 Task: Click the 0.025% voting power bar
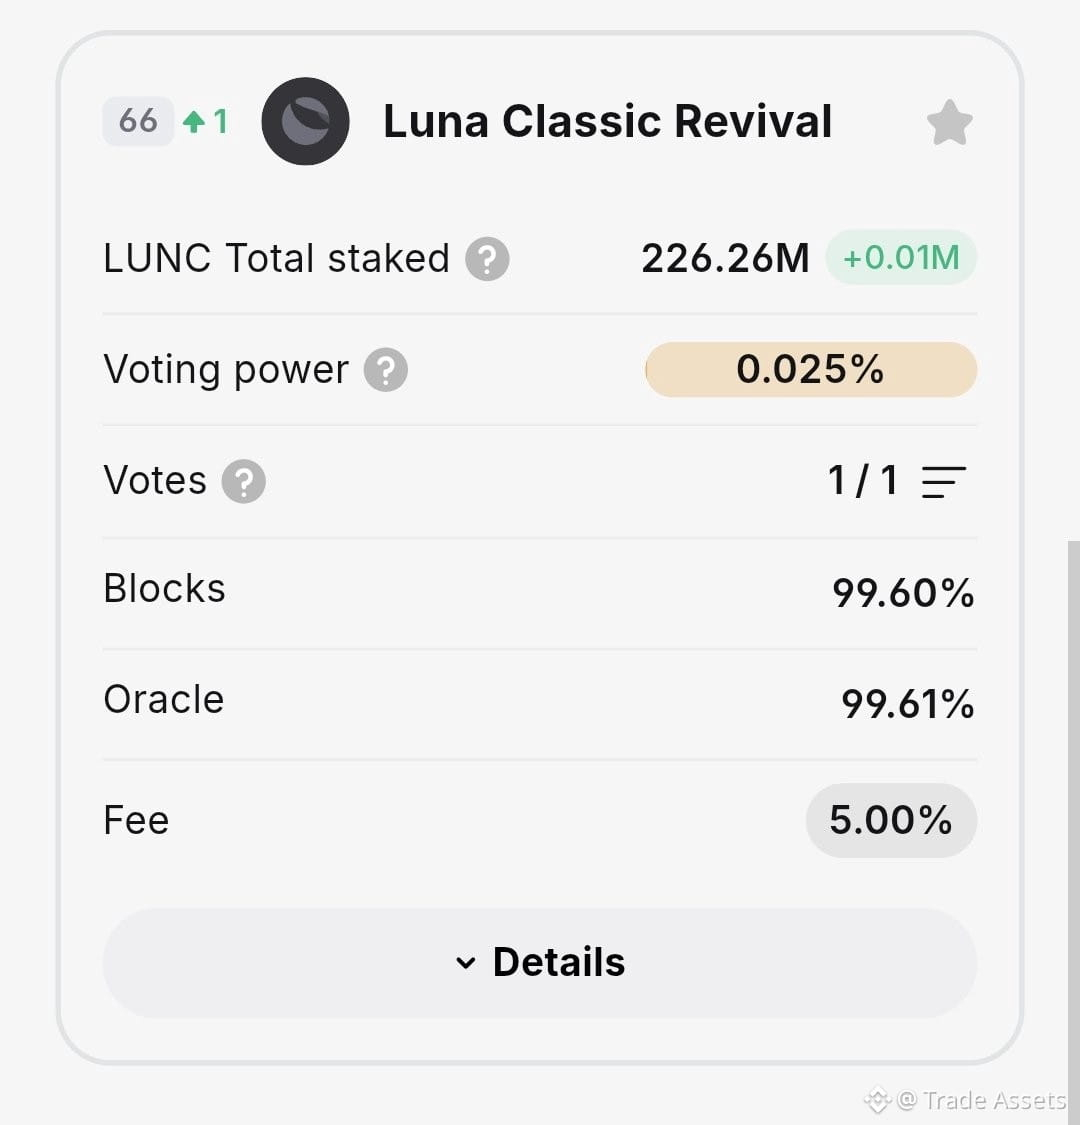point(811,369)
